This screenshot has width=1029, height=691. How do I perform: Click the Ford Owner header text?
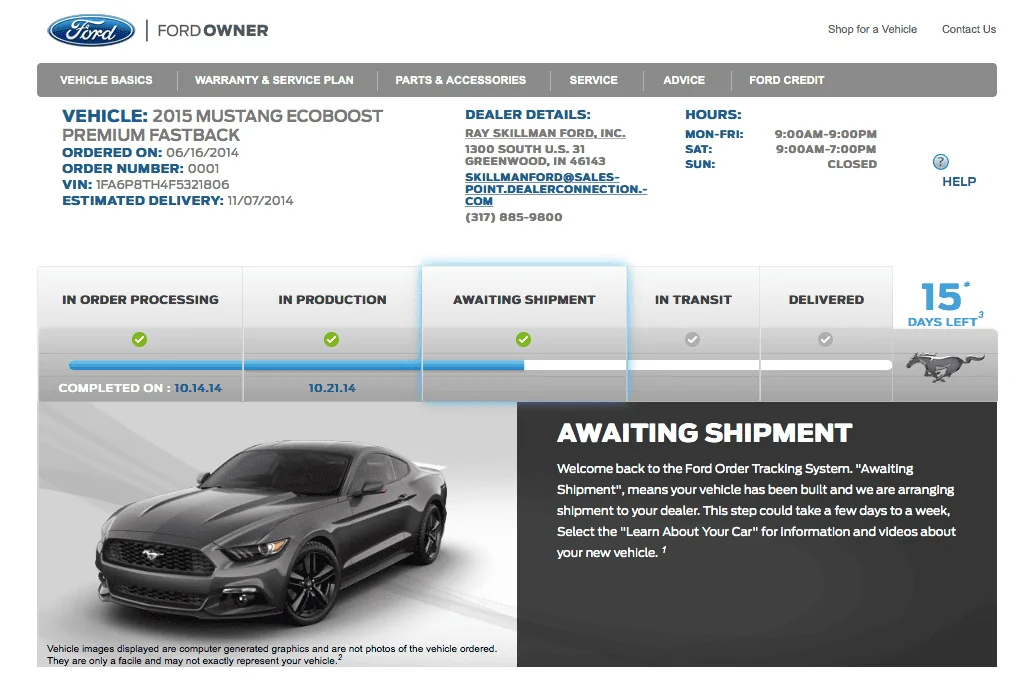point(213,31)
